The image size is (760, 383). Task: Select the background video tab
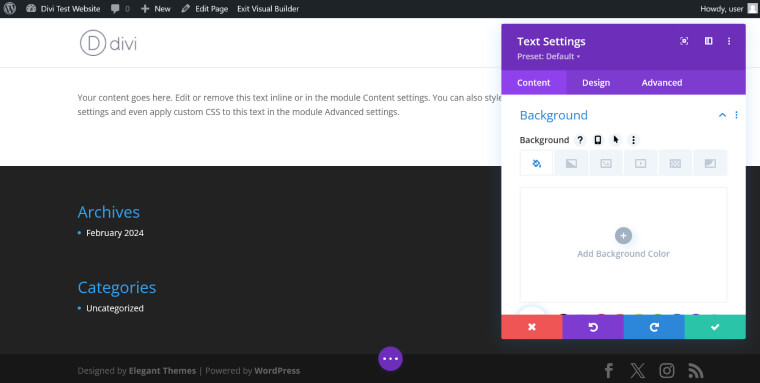point(641,163)
